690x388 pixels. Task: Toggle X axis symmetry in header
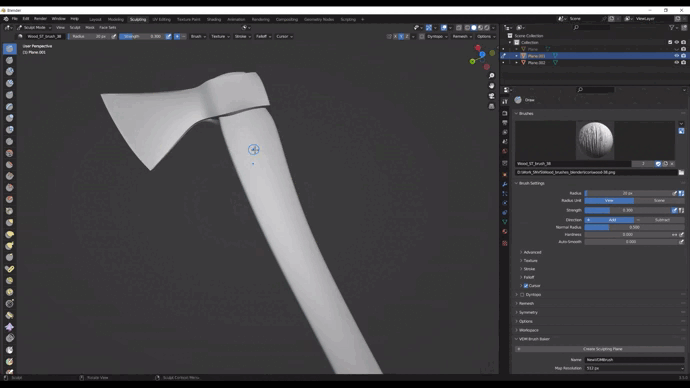click(x=395, y=37)
